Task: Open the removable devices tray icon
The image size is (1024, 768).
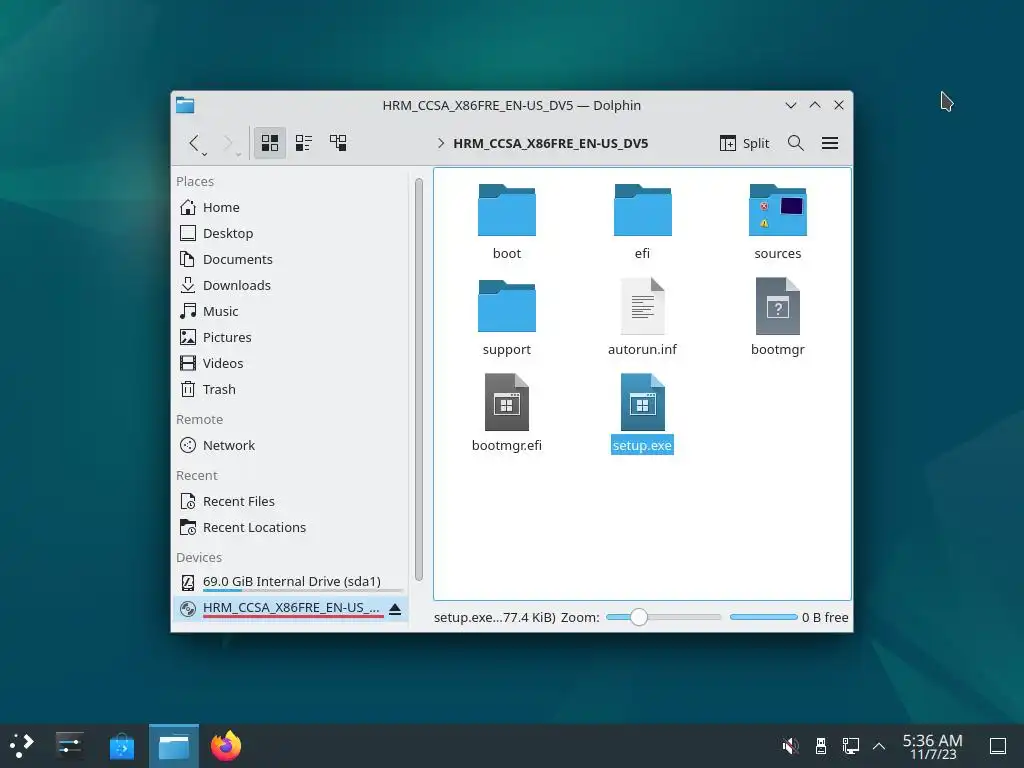Action: tap(821, 746)
